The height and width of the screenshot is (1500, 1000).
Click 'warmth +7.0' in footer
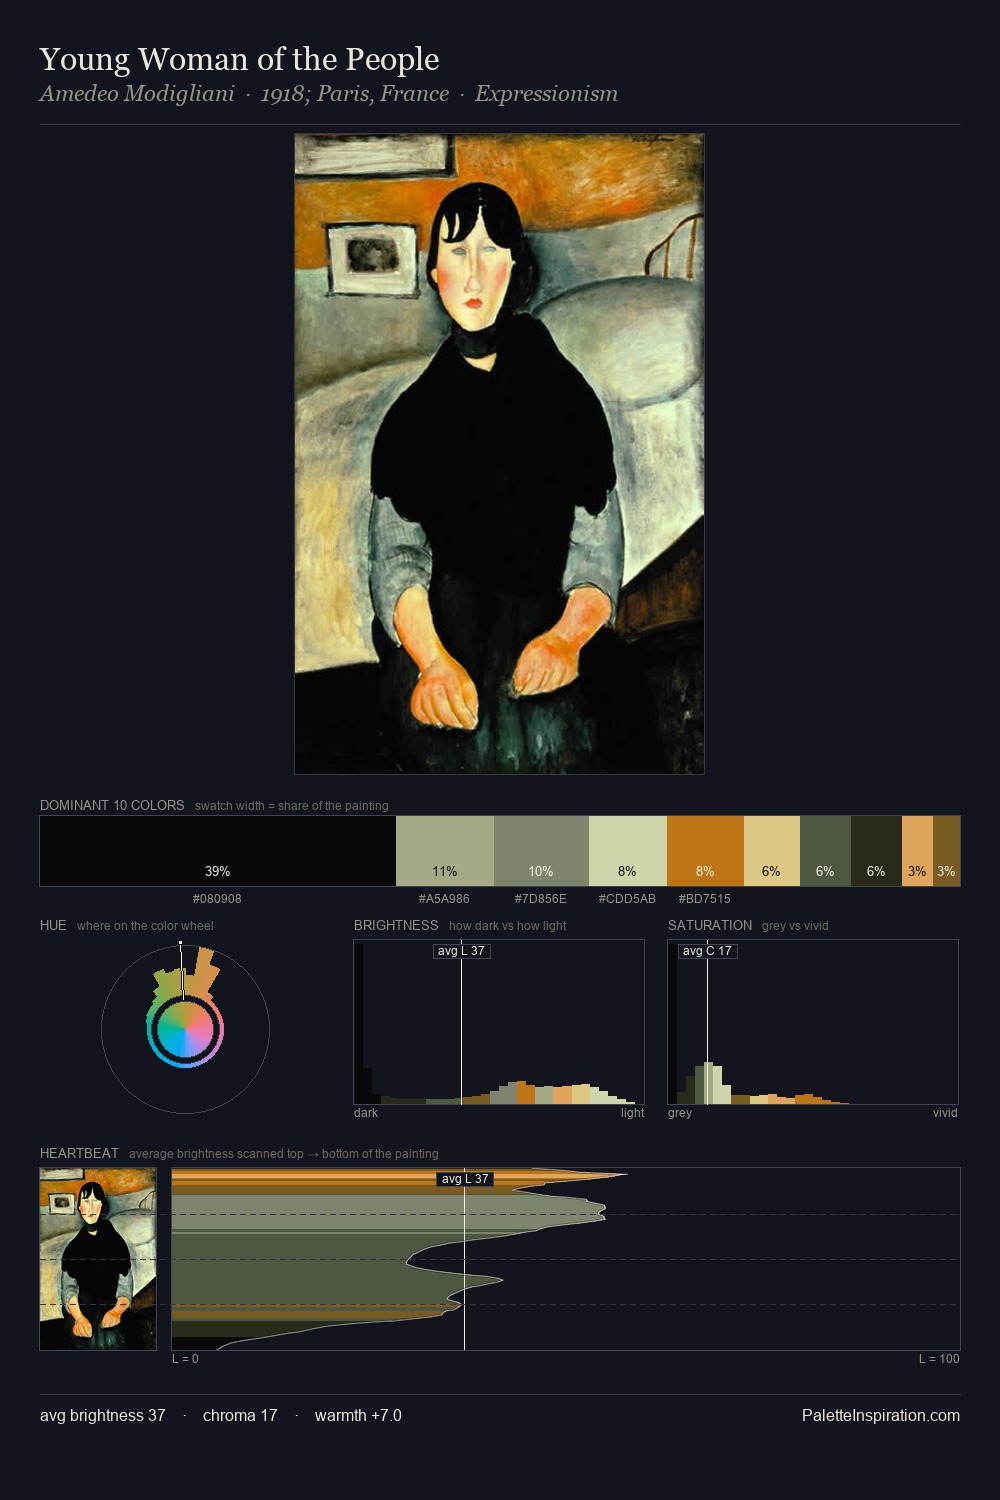point(358,1416)
